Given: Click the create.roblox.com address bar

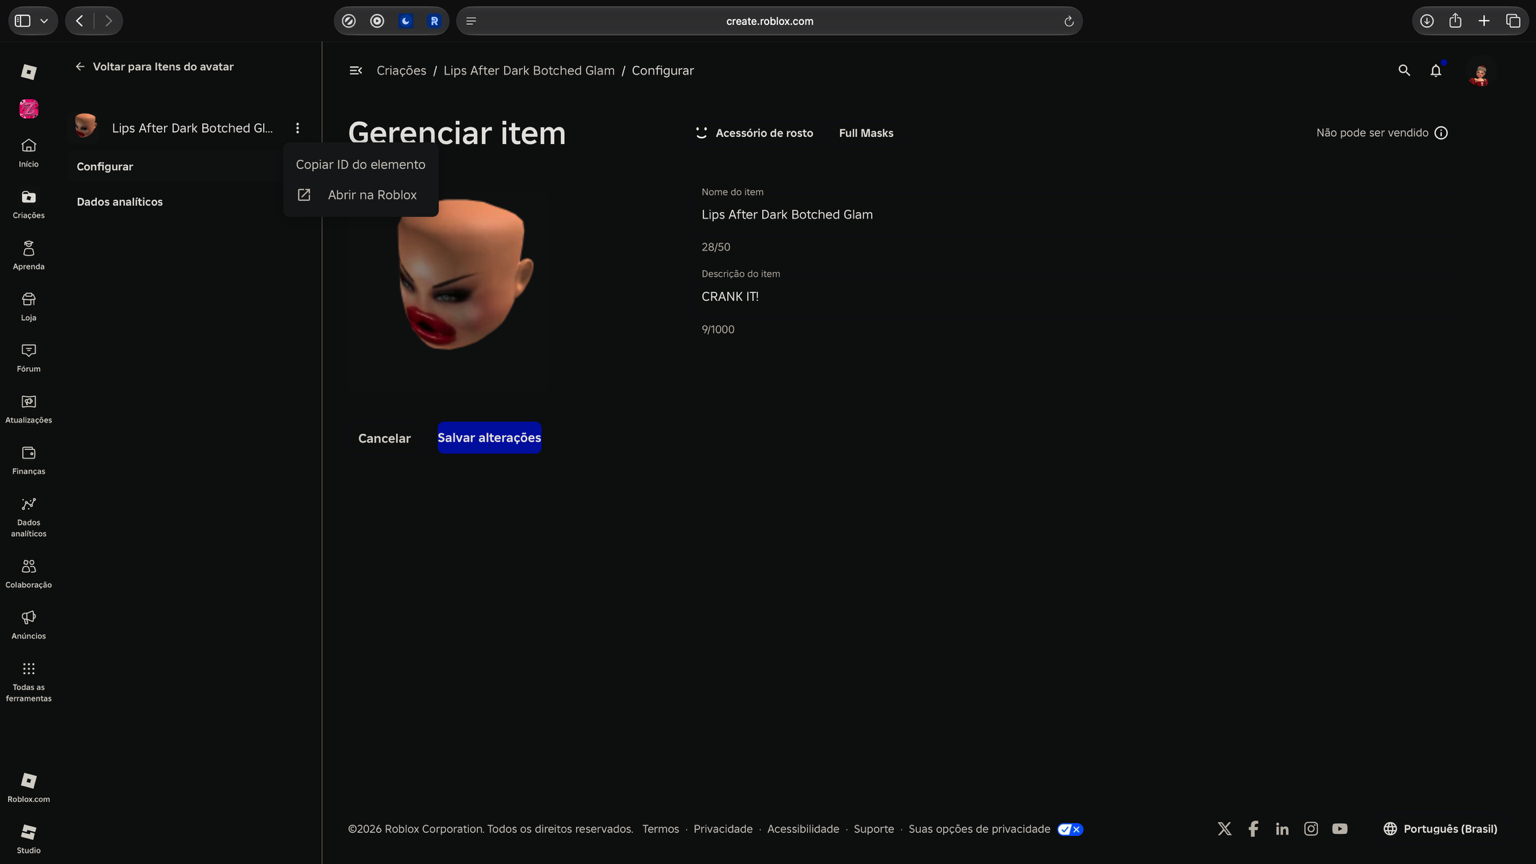Looking at the screenshot, I should tap(769, 21).
